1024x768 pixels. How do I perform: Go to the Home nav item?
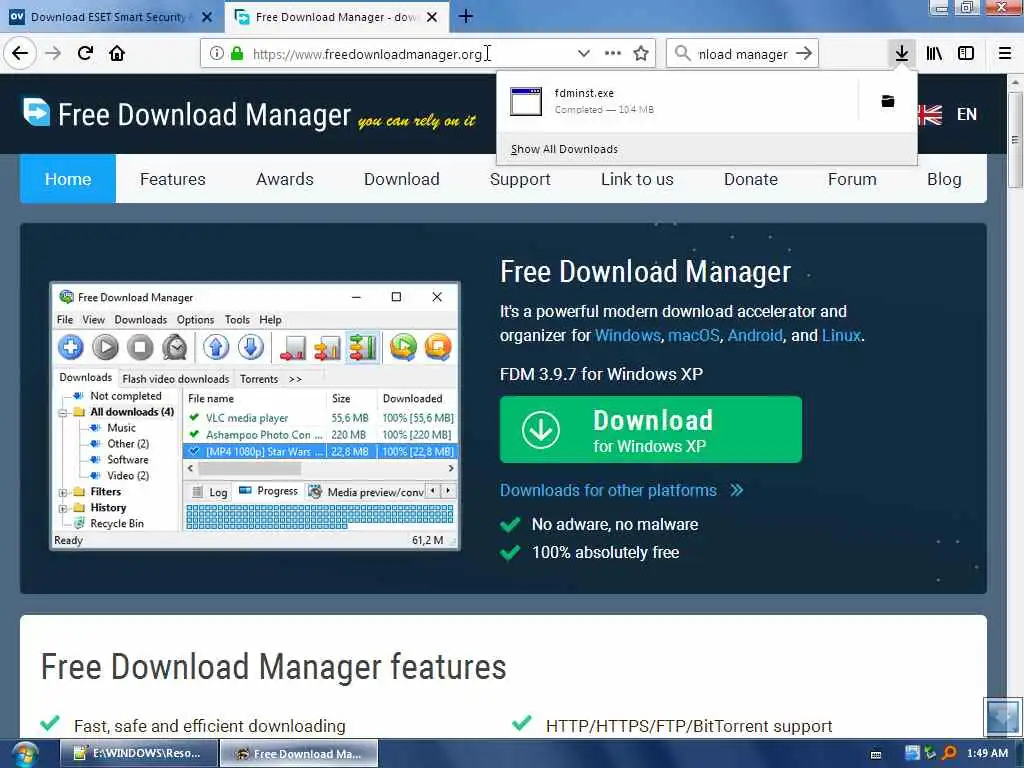(68, 179)
